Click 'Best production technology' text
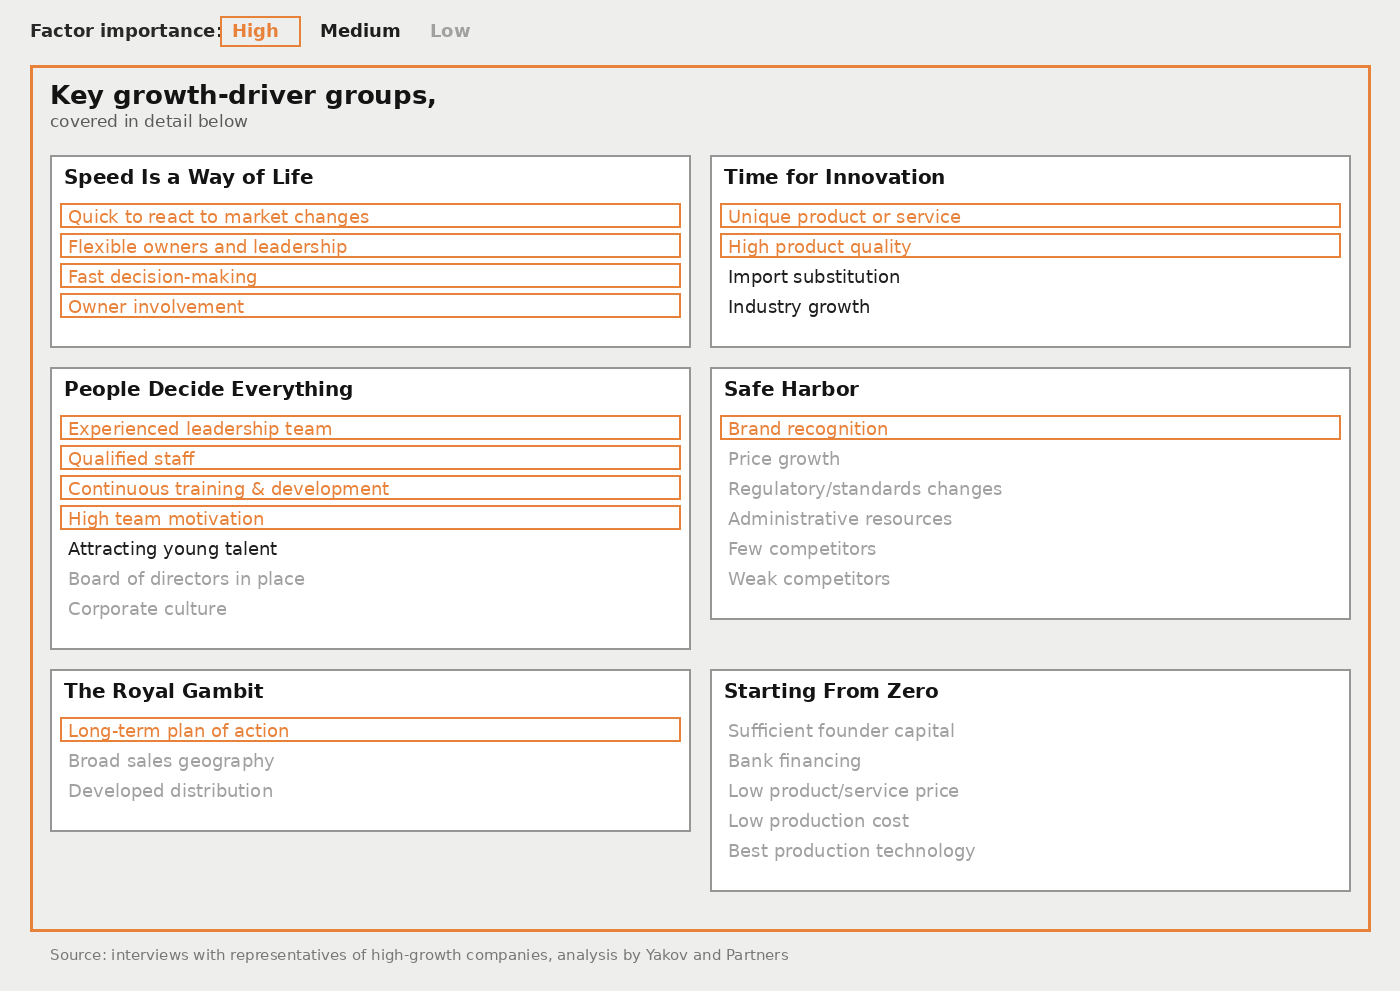 pyautogui.click(x=851, y=851)
